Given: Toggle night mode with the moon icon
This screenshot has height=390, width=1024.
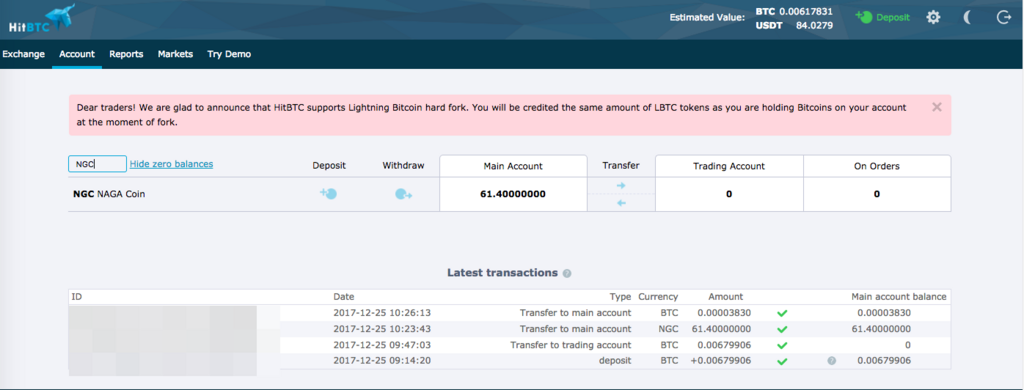Looking at the screenshot, I should tap(968, 18).
